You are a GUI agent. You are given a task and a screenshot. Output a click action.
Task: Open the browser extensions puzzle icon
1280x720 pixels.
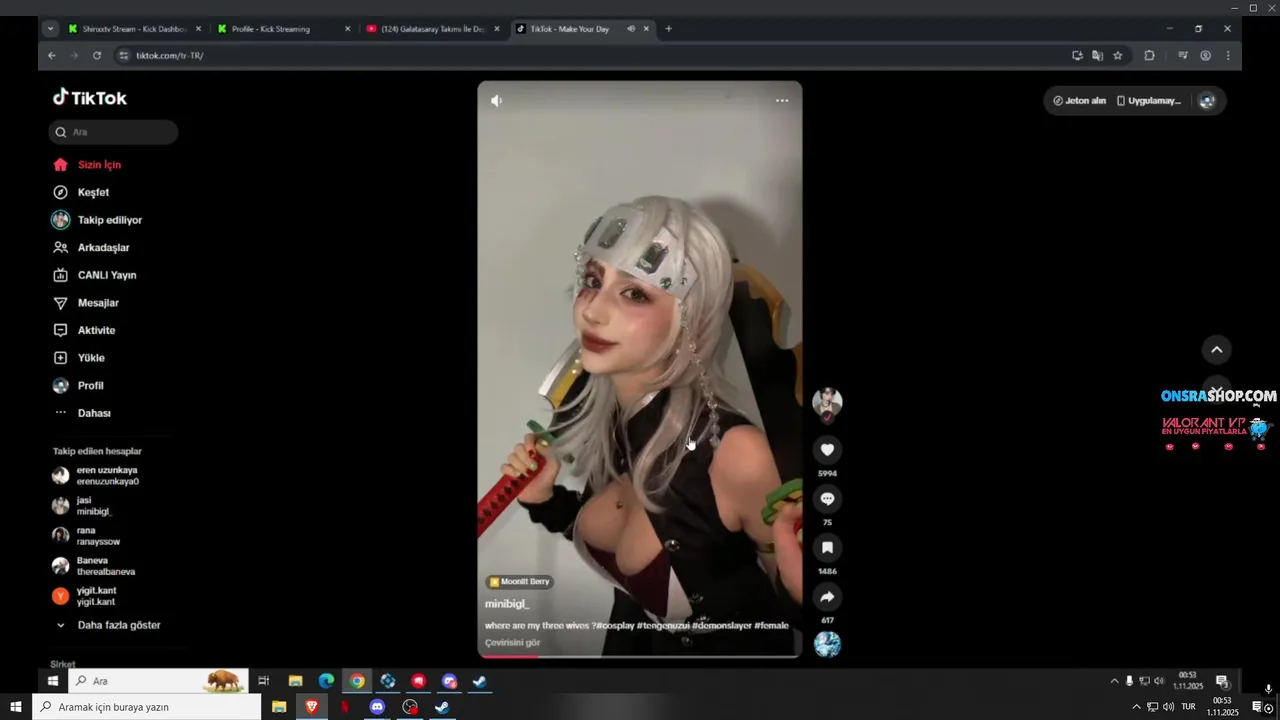pos(1149,56)
